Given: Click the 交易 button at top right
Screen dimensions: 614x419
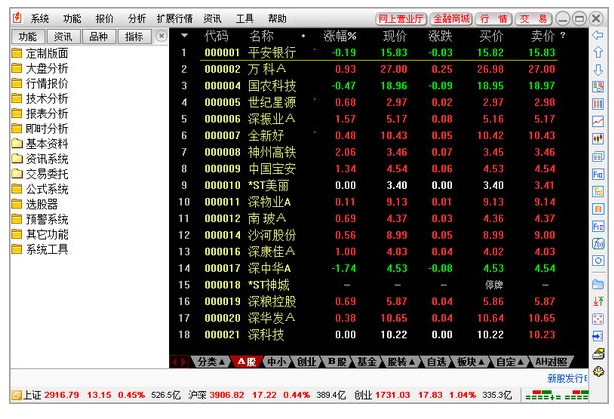Looking at the screenshot, I should click(533, 18).
